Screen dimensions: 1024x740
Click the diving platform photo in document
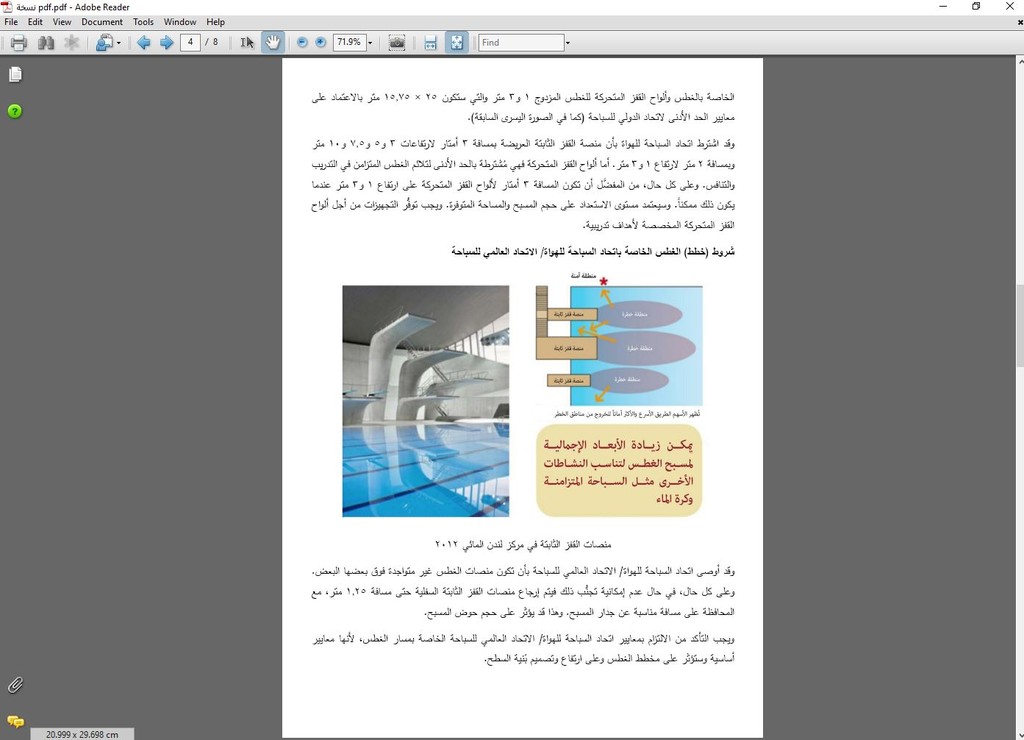tap(426, 401)
